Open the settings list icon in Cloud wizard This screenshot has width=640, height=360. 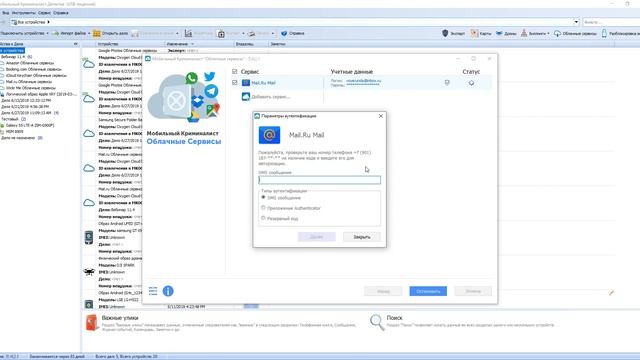point(153,291)
